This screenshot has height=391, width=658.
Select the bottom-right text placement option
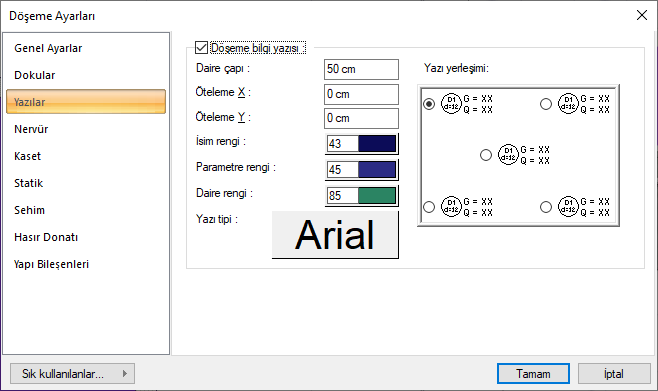coord(546,207)
